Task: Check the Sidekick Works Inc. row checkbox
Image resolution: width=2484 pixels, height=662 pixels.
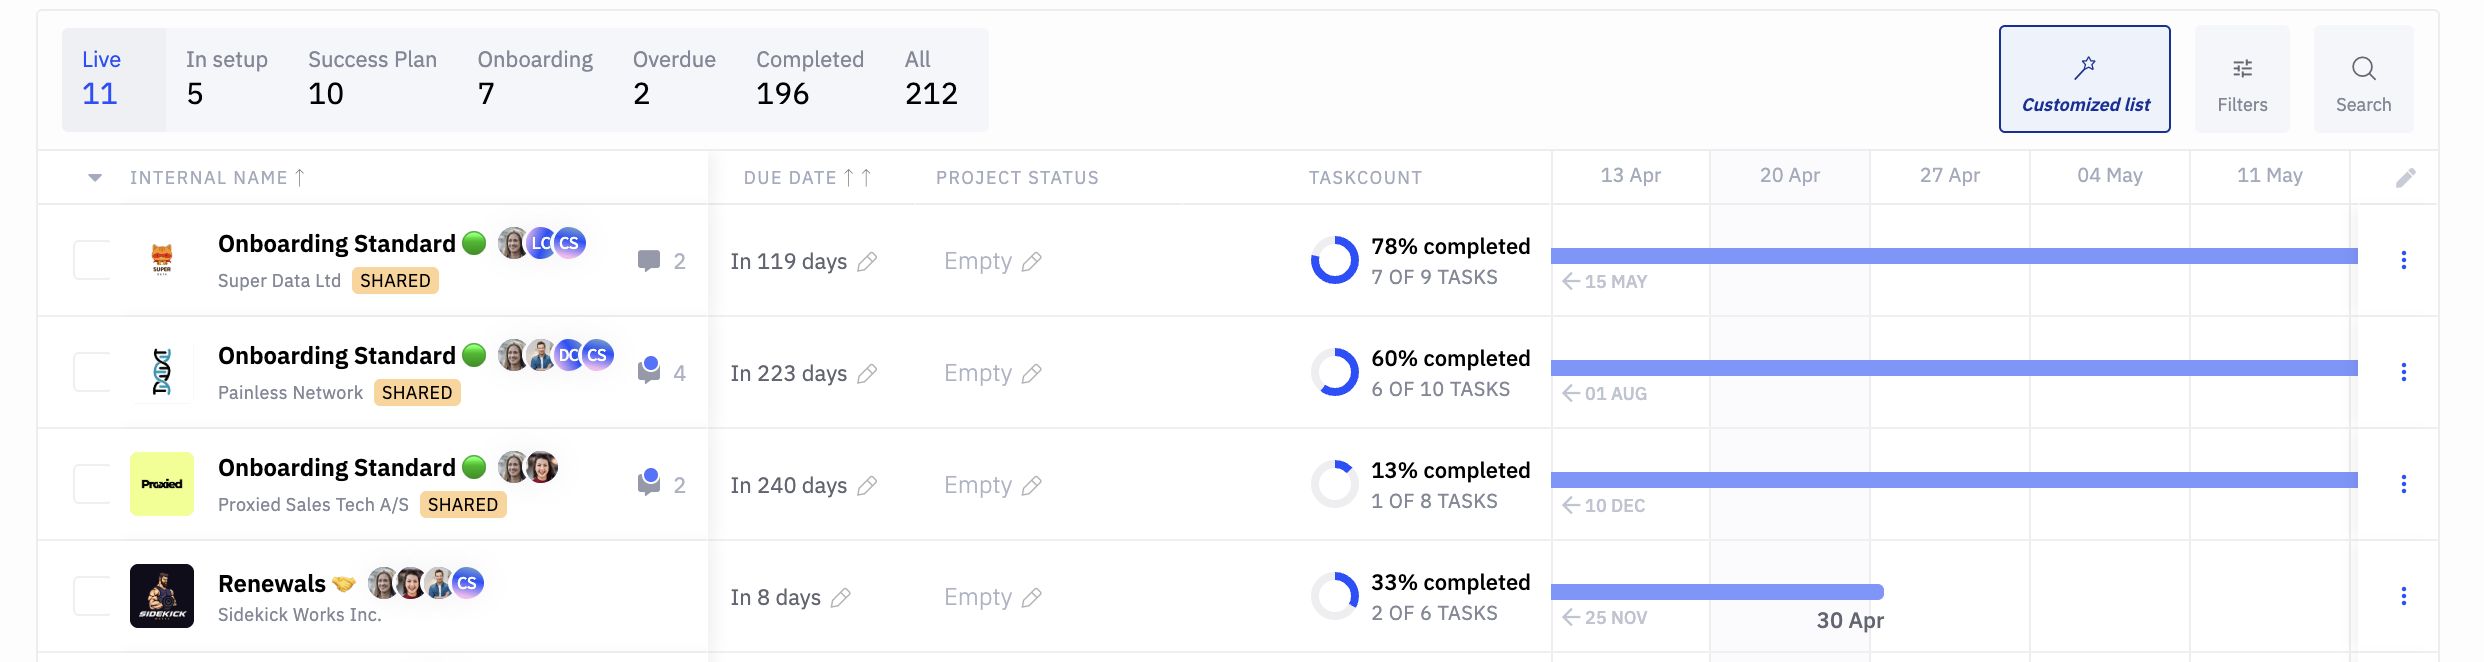Action: tap(91, 596)
